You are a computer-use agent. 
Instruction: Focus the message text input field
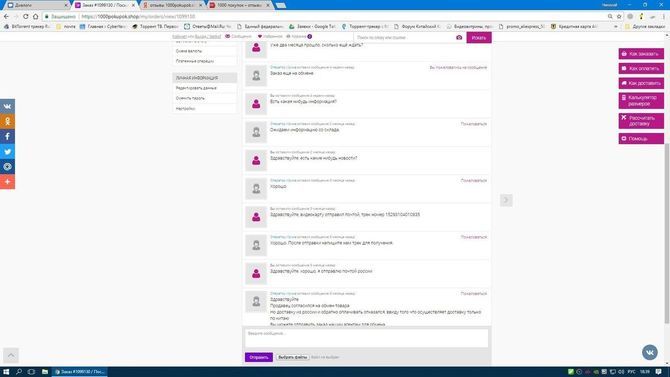point(367,338)
